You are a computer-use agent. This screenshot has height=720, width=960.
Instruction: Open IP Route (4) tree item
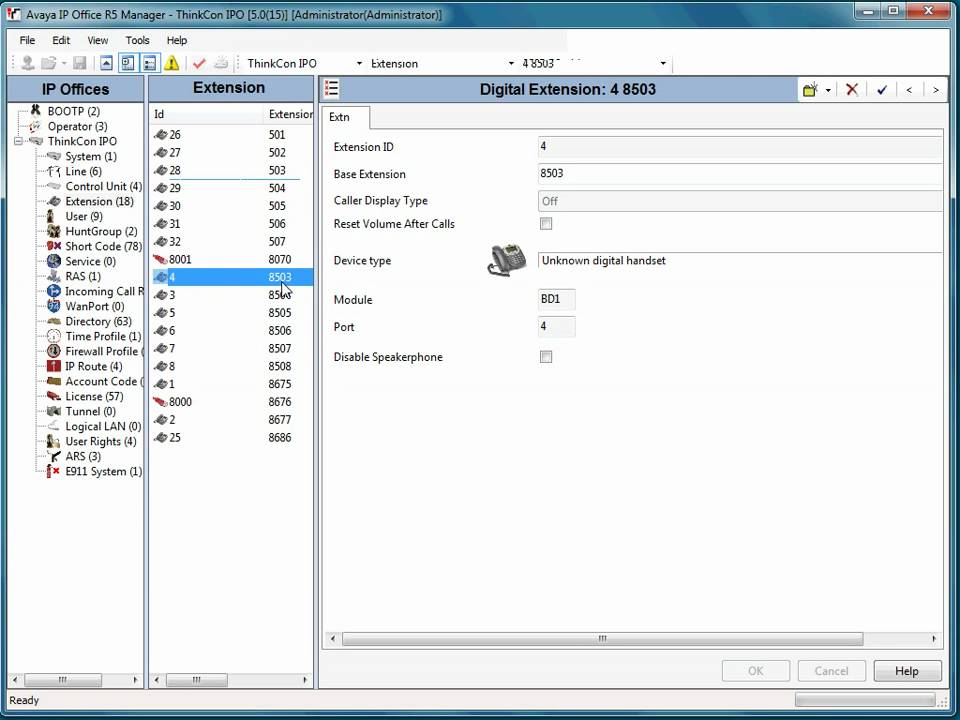click(x=94, y=367)
